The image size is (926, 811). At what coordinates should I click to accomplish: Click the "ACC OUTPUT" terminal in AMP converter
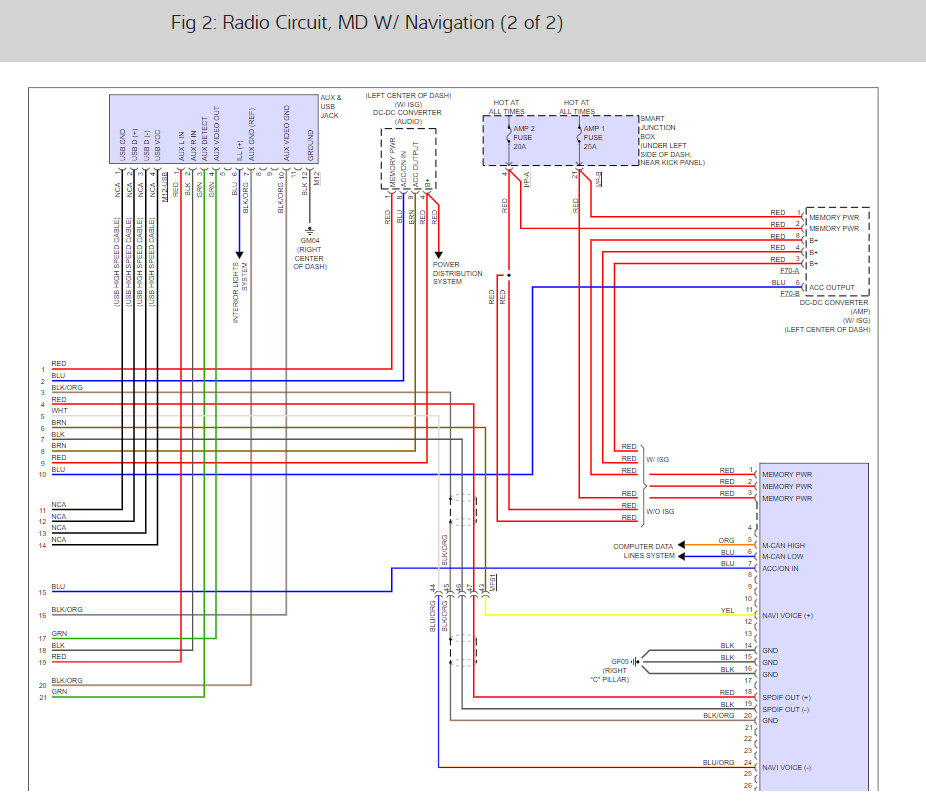point(832,288)
